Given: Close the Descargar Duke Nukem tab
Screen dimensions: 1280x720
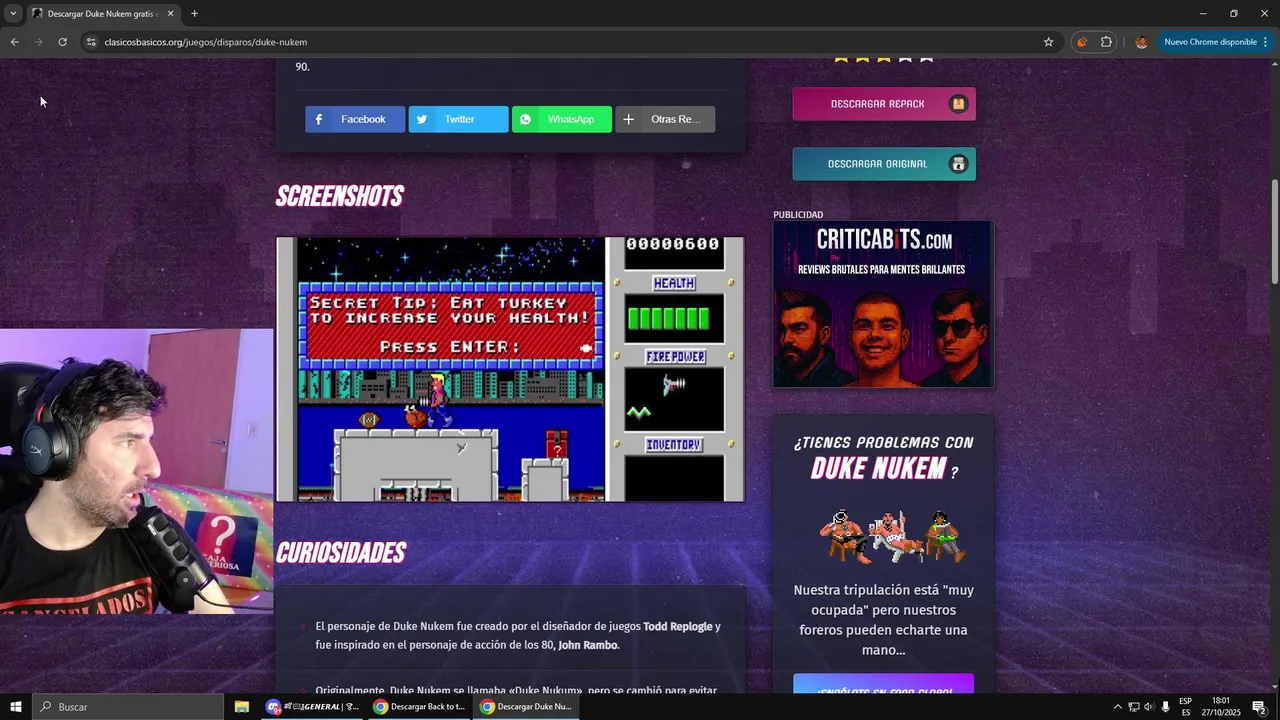Looking at the screenshot, I should (x=170, y=13).
